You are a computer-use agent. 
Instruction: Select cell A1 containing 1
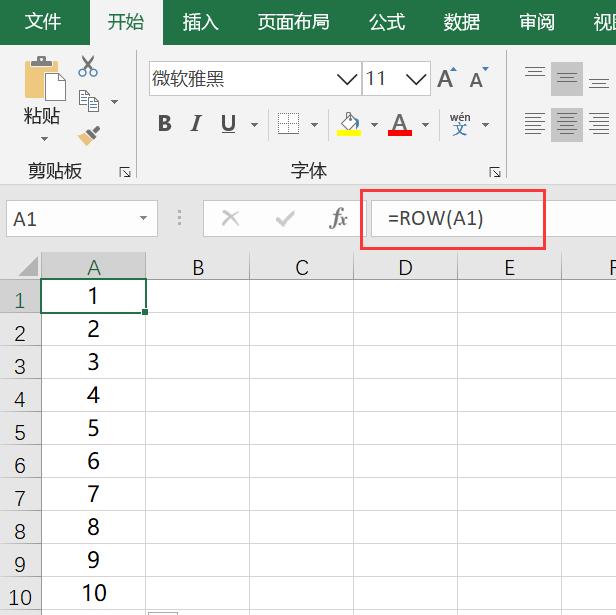click(x=94, y=296)
